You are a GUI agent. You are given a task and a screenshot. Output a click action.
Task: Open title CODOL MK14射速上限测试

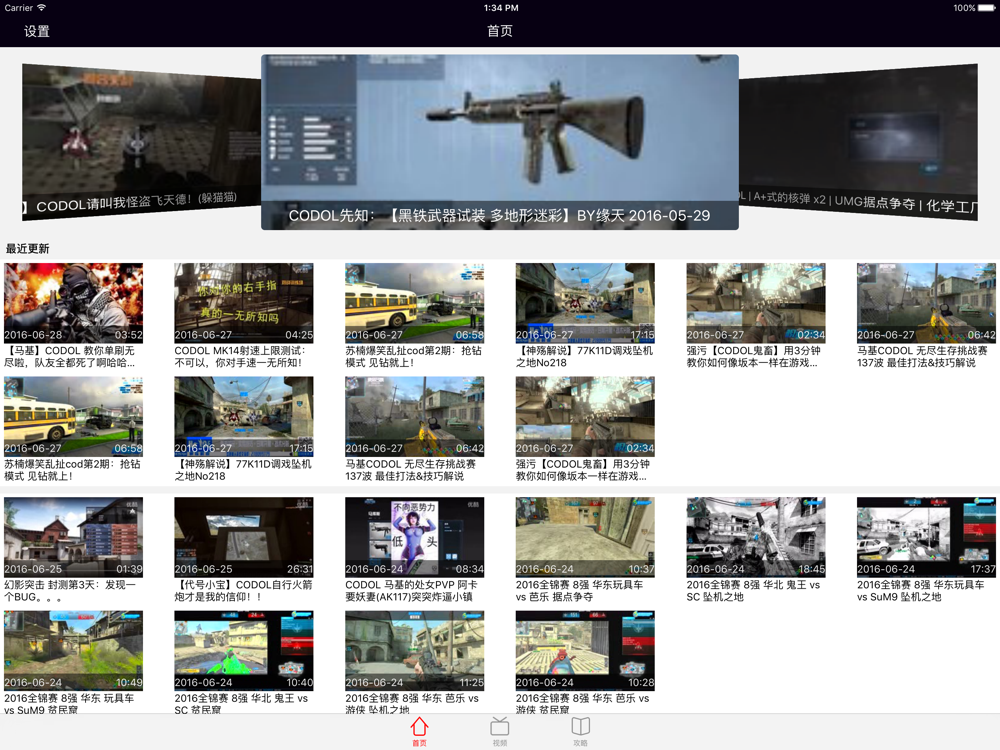240,357
